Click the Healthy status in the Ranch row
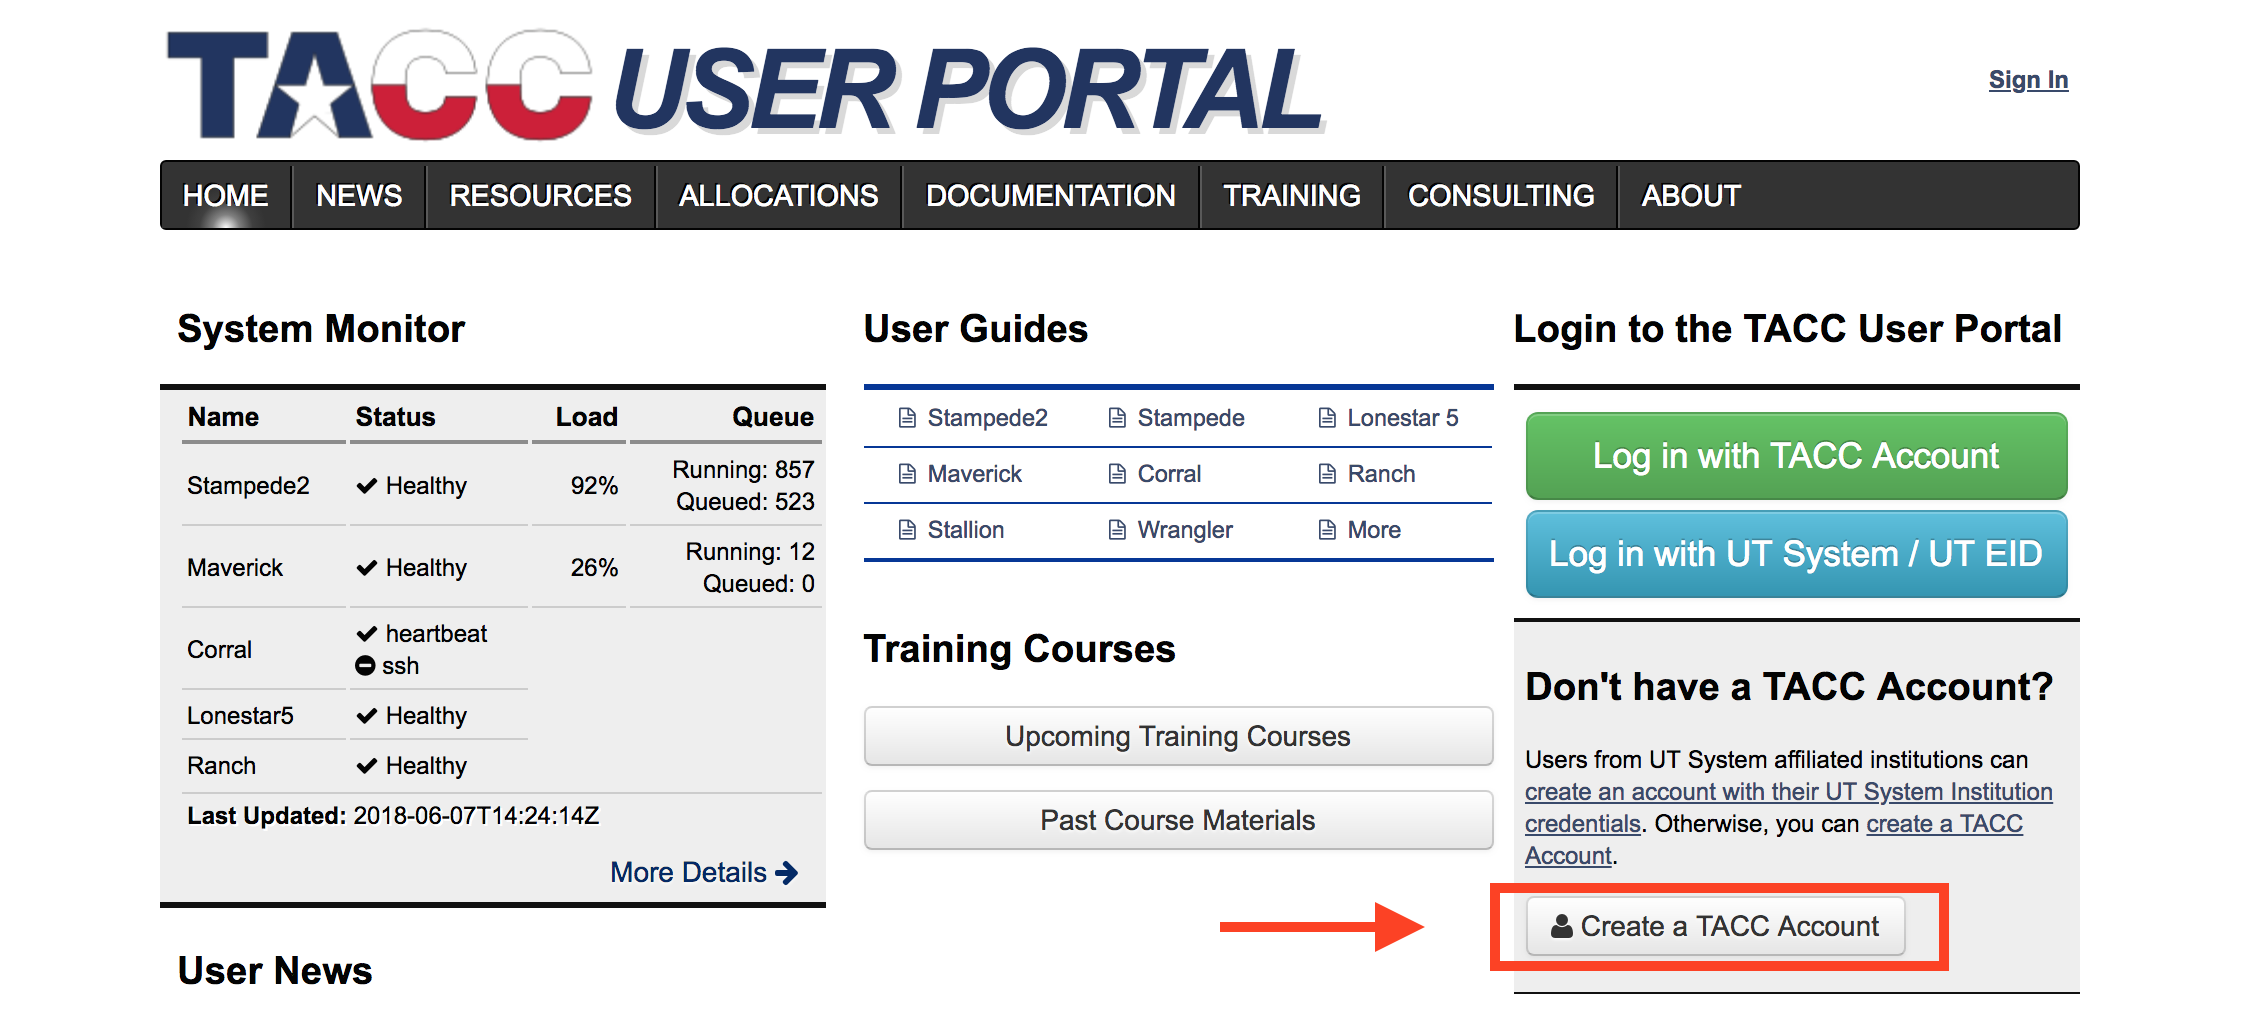Image resolution: width=2246 pixels, height=1036 pixels. pyautogui.click(x=411, y=766)
